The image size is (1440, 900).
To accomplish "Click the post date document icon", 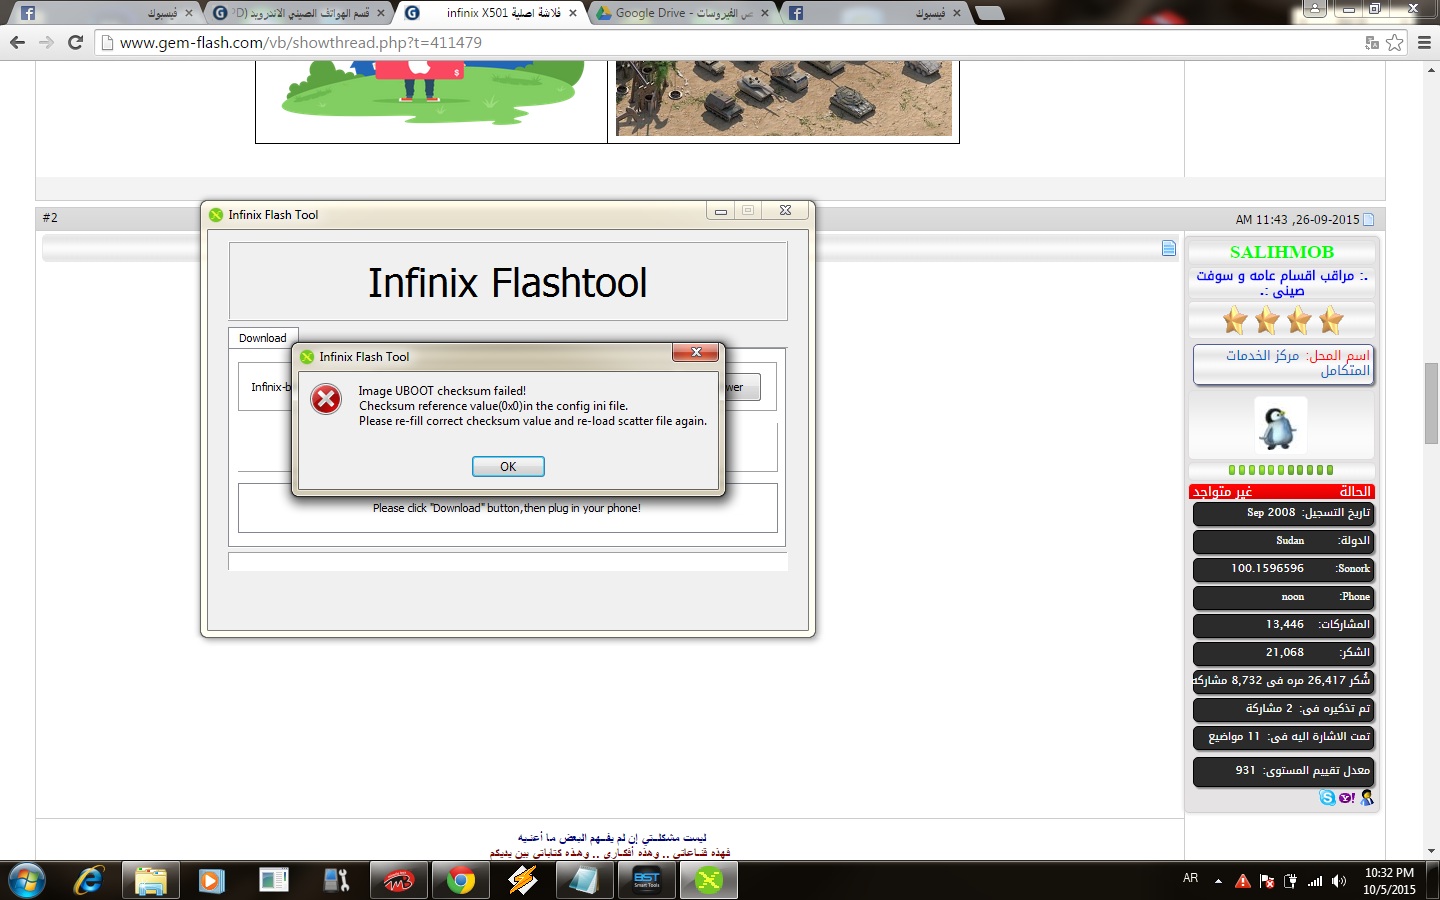I will (1369, 219).
